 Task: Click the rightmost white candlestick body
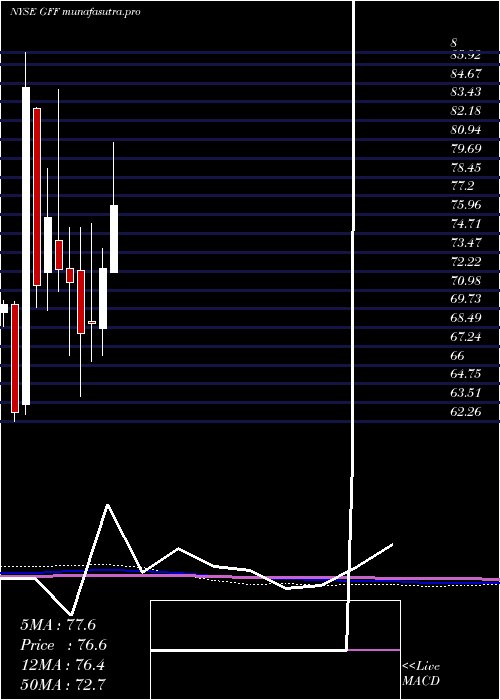114,239
